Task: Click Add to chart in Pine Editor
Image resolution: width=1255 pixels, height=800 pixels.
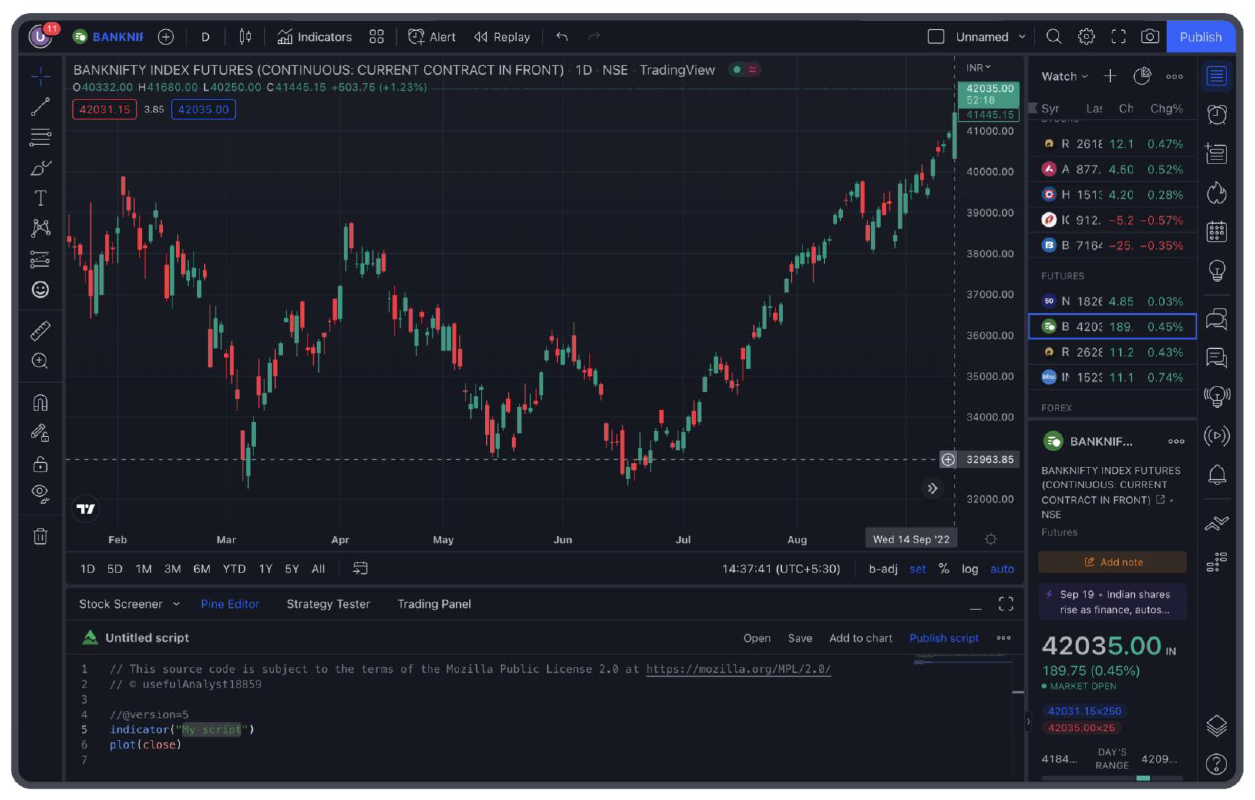Action: (860, 638)
